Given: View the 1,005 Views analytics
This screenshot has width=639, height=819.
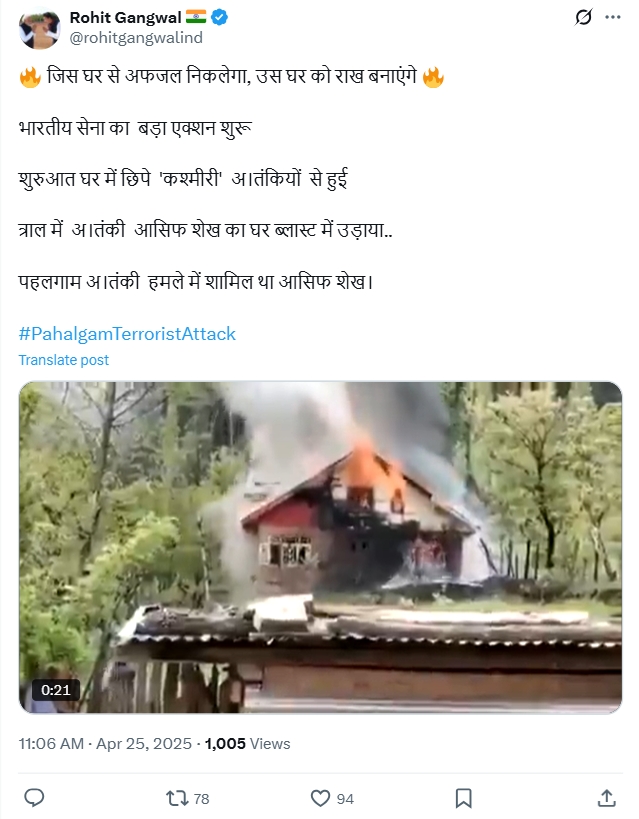Looking at the screenshot, I should [x=247, y=743].
